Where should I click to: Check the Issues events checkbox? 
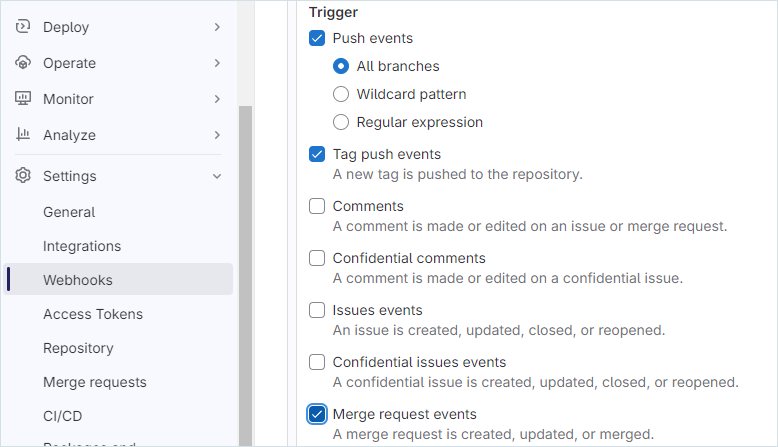point(317,310)
